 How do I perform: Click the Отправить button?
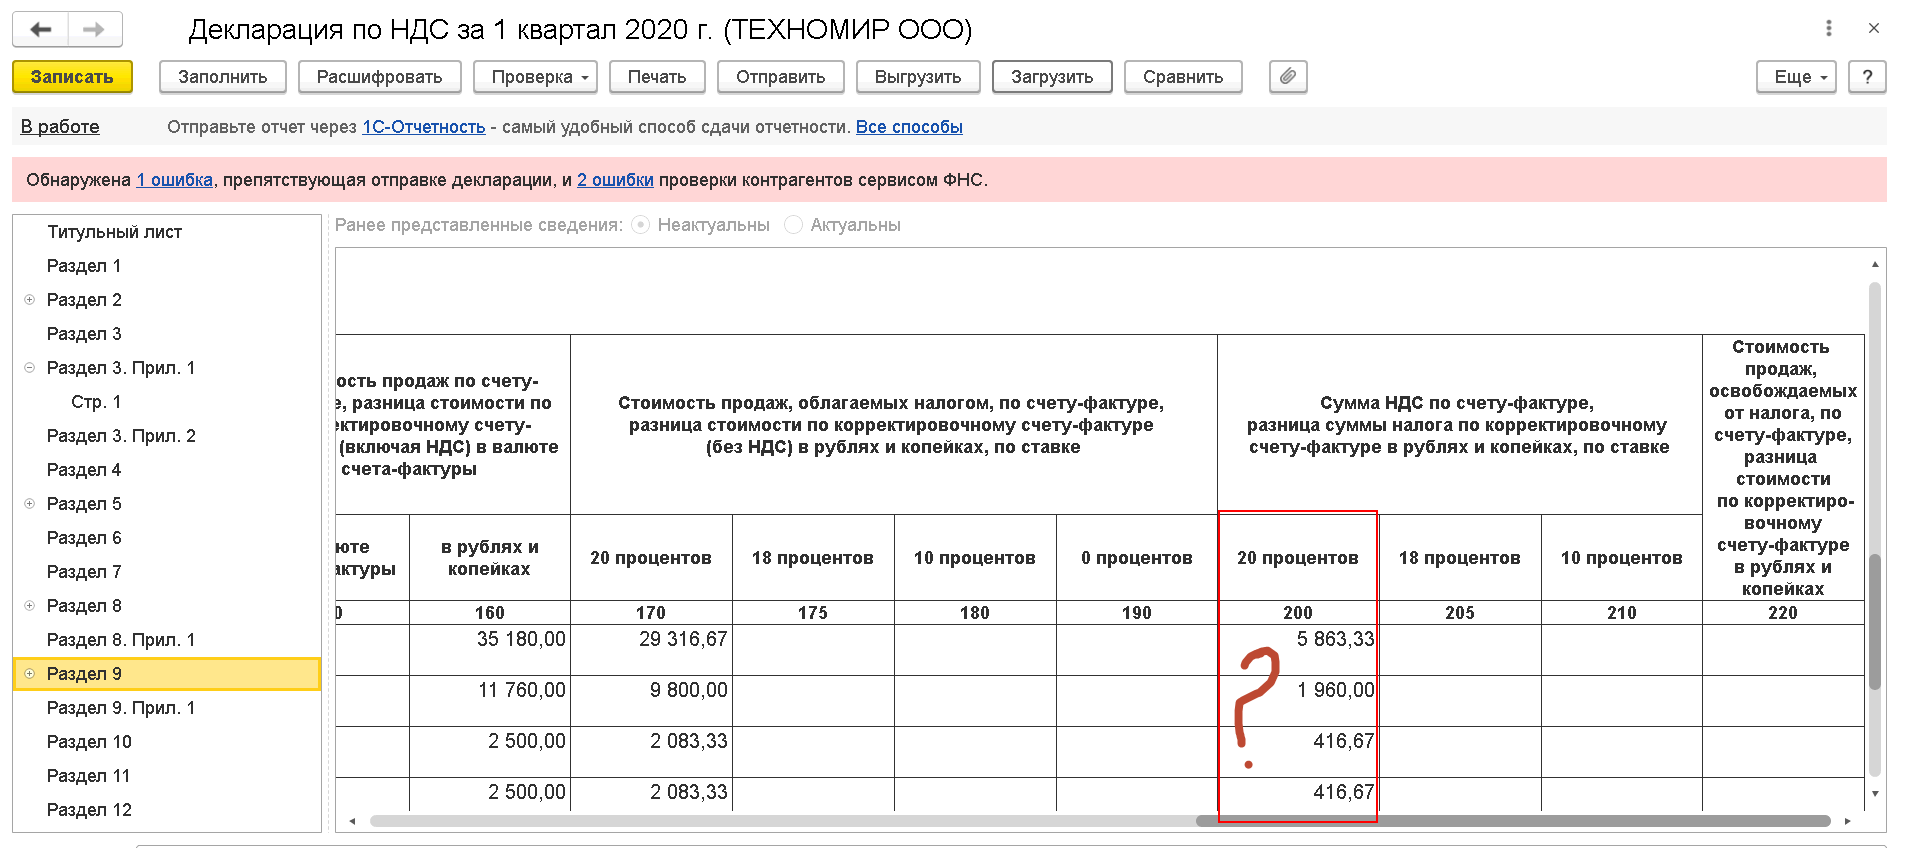(781, 77)
